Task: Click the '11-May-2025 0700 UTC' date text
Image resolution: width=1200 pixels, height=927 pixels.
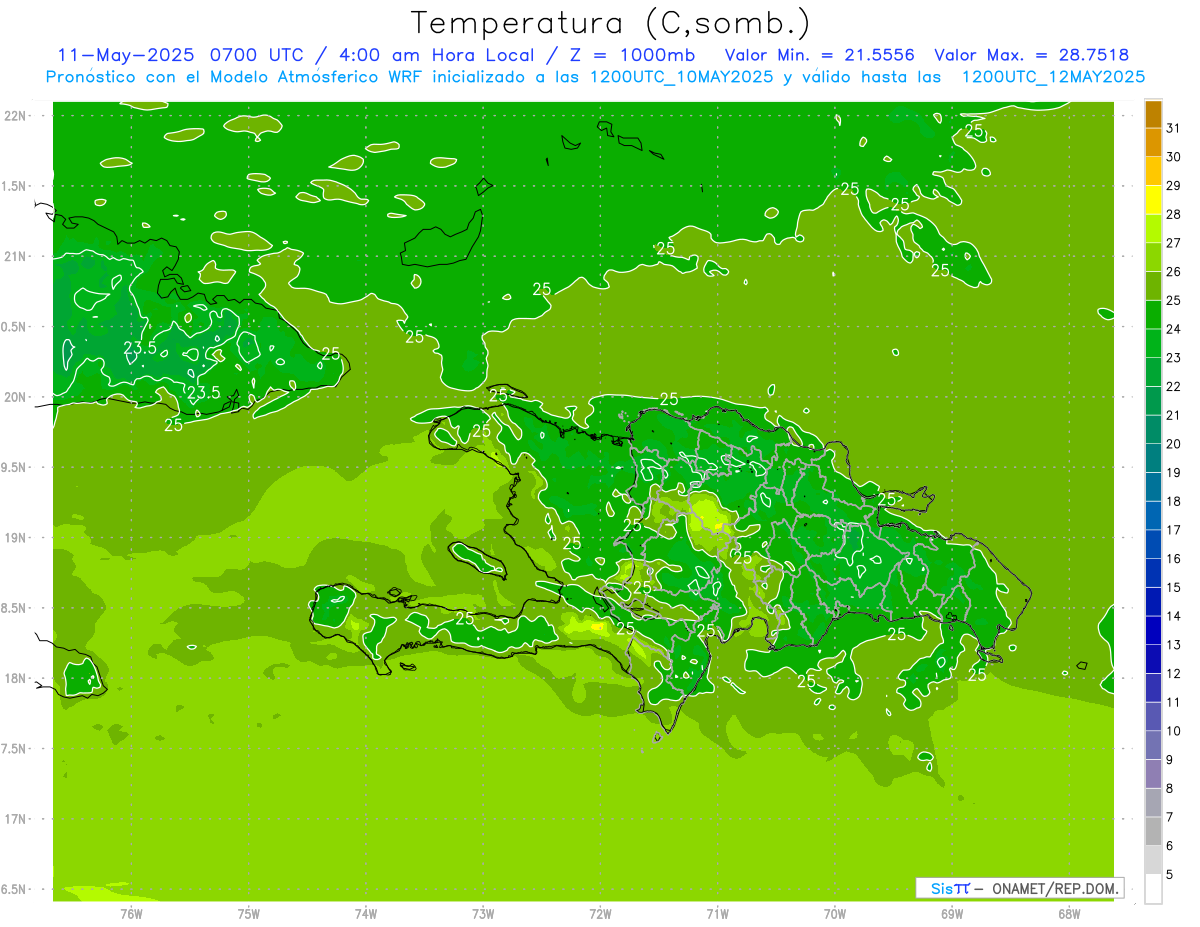Action: [181, 55]
